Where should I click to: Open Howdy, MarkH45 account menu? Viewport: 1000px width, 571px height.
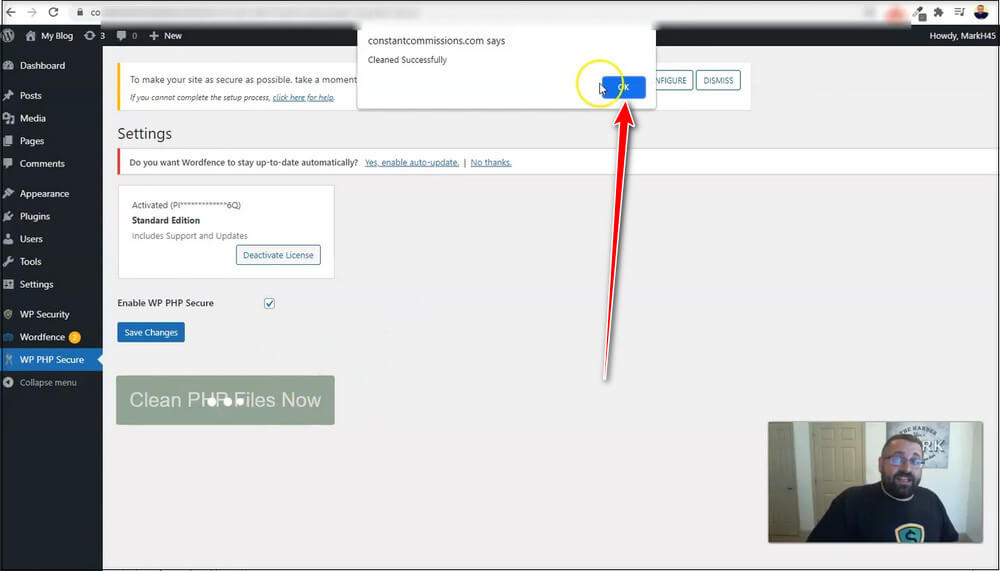tap(962, 36)
